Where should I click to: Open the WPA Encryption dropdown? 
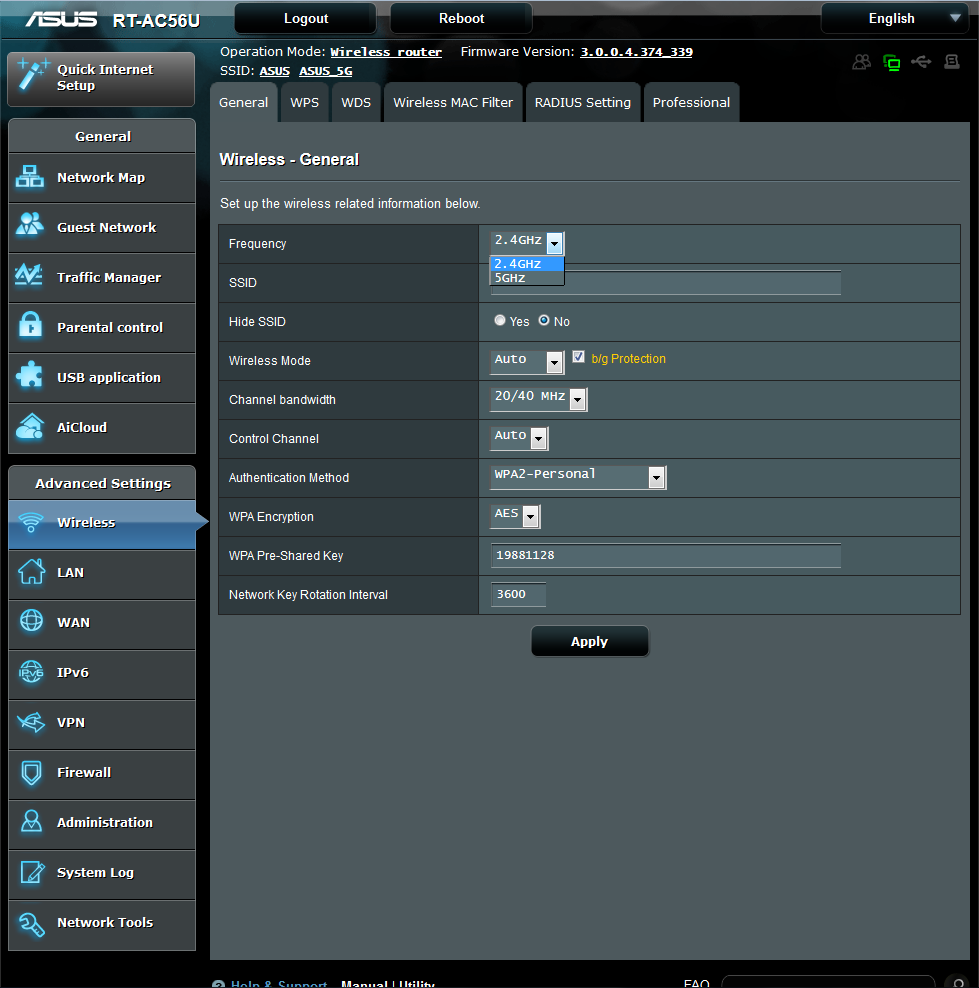pyautogui.click(x=515, y=516)
